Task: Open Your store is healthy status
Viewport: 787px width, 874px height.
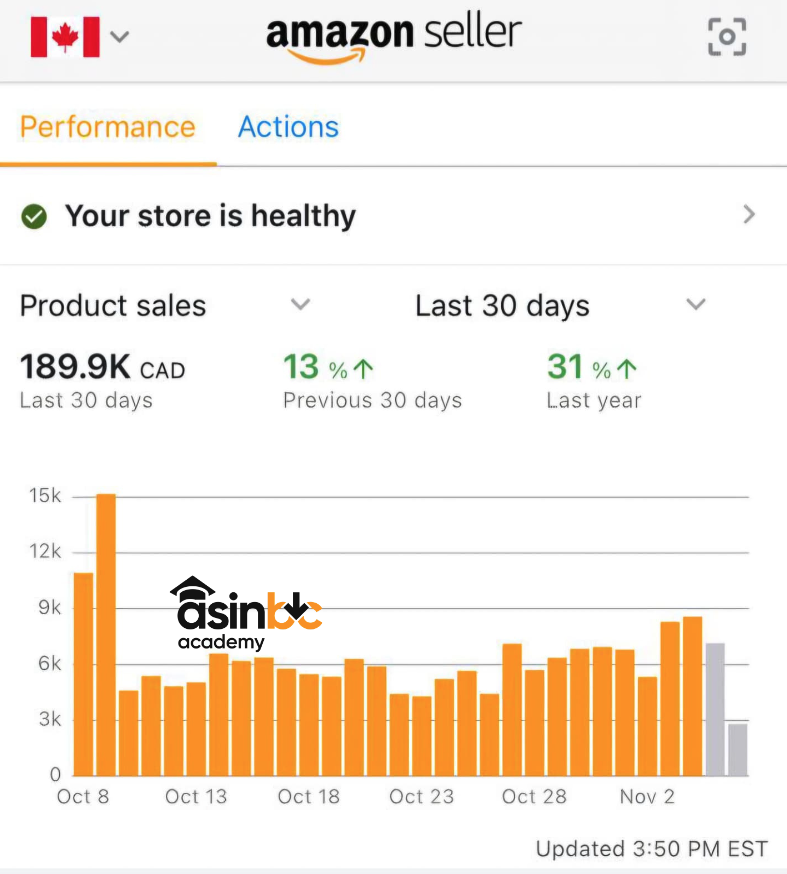Action: coord(210,216)
